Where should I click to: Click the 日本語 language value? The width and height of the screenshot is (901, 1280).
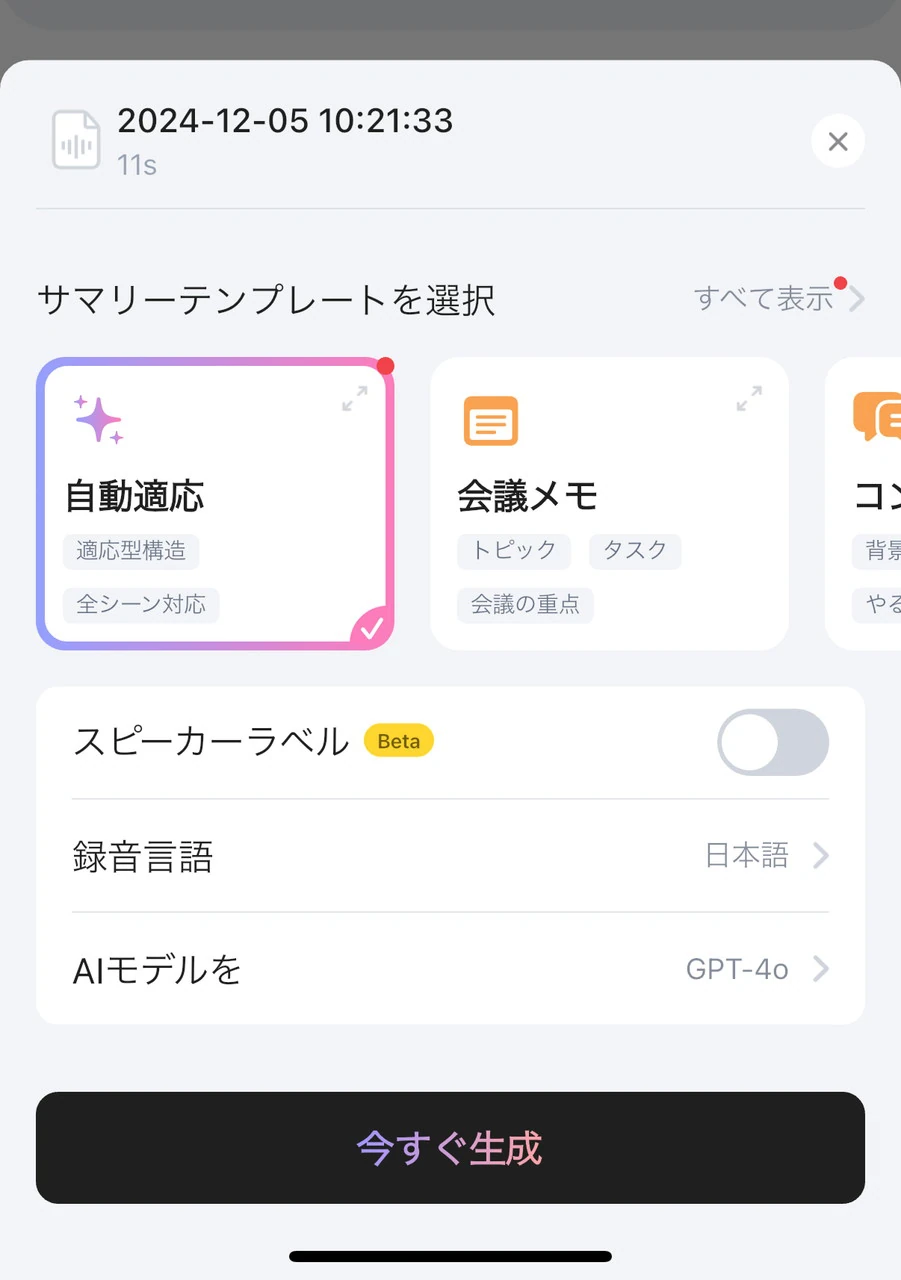(x=747, y=856)
